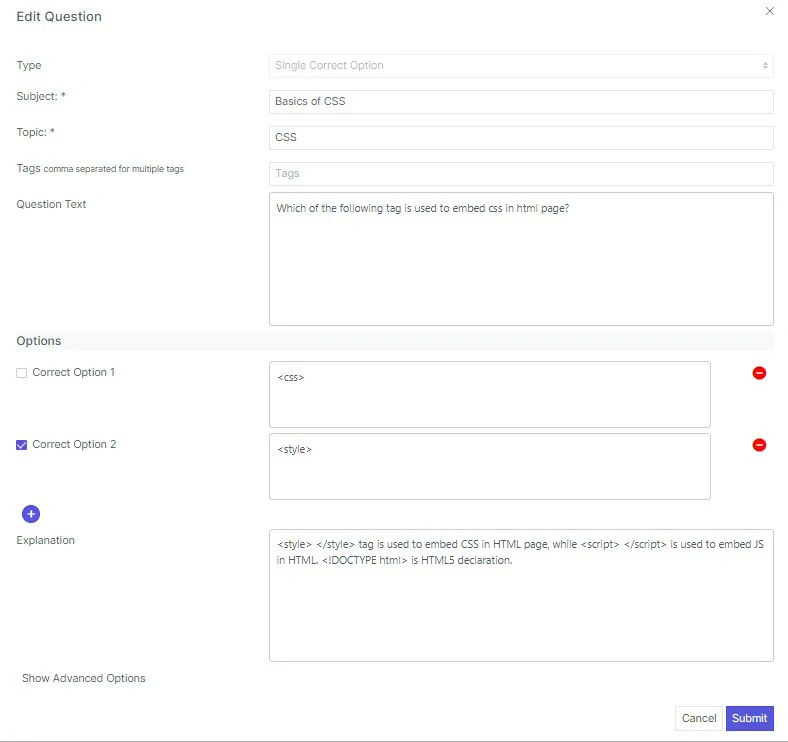Click the 'Tags comma separated' label

pyautogui.click(x=100, y=168)
